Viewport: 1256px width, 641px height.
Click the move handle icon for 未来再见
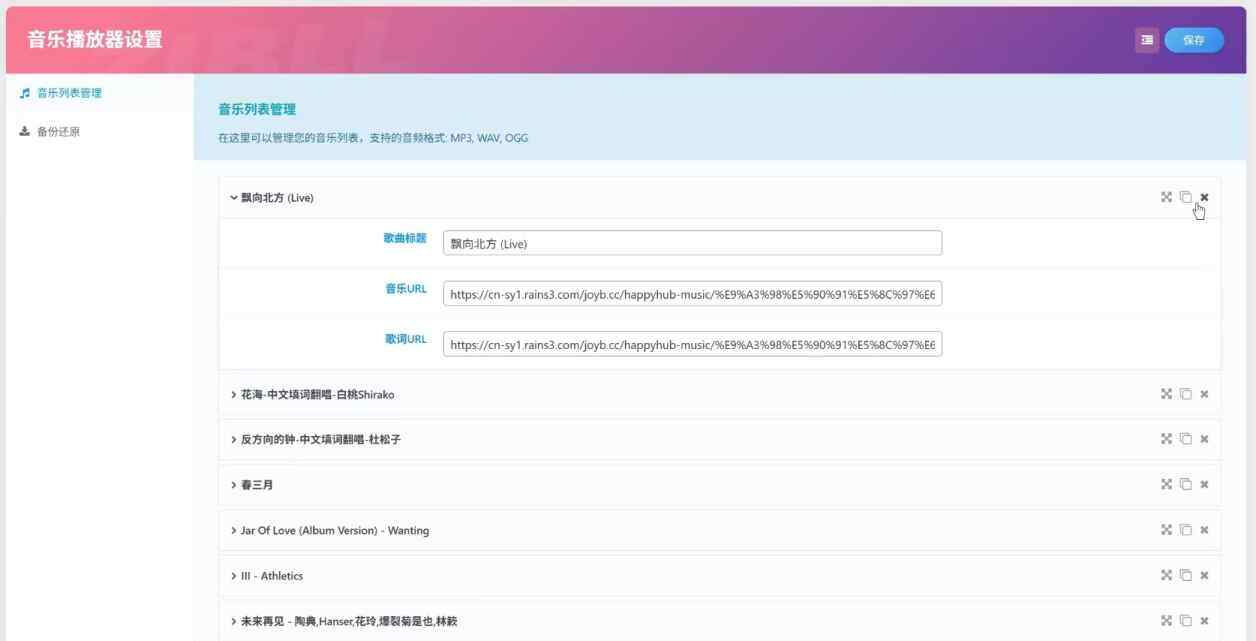click(x=1166, y=621)
